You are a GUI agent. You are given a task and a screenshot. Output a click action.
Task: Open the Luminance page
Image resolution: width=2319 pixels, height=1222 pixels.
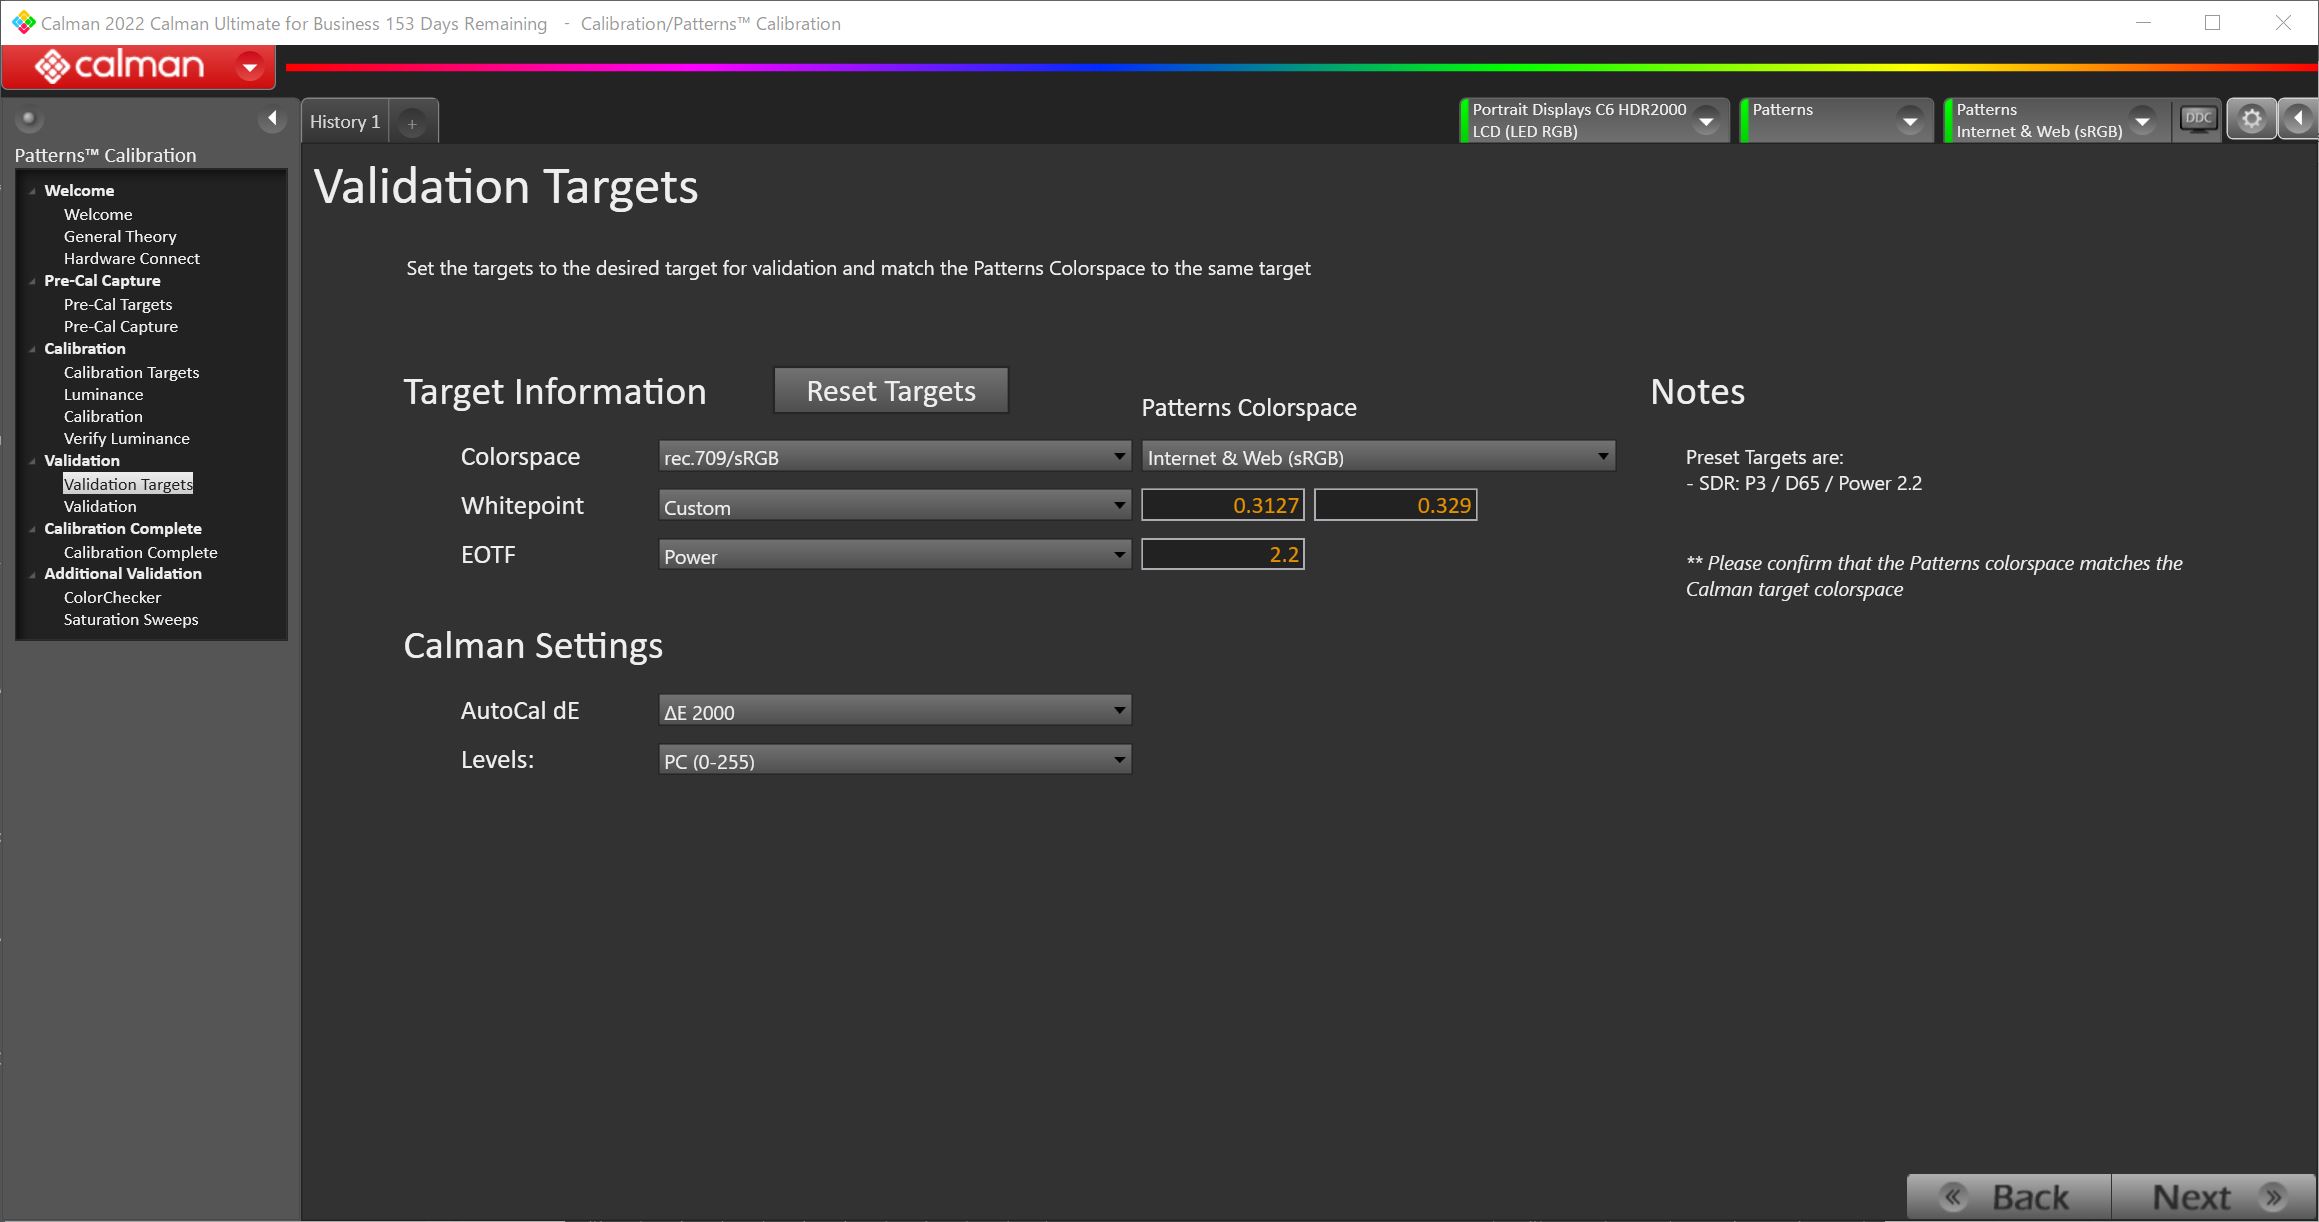coord(103,394)
